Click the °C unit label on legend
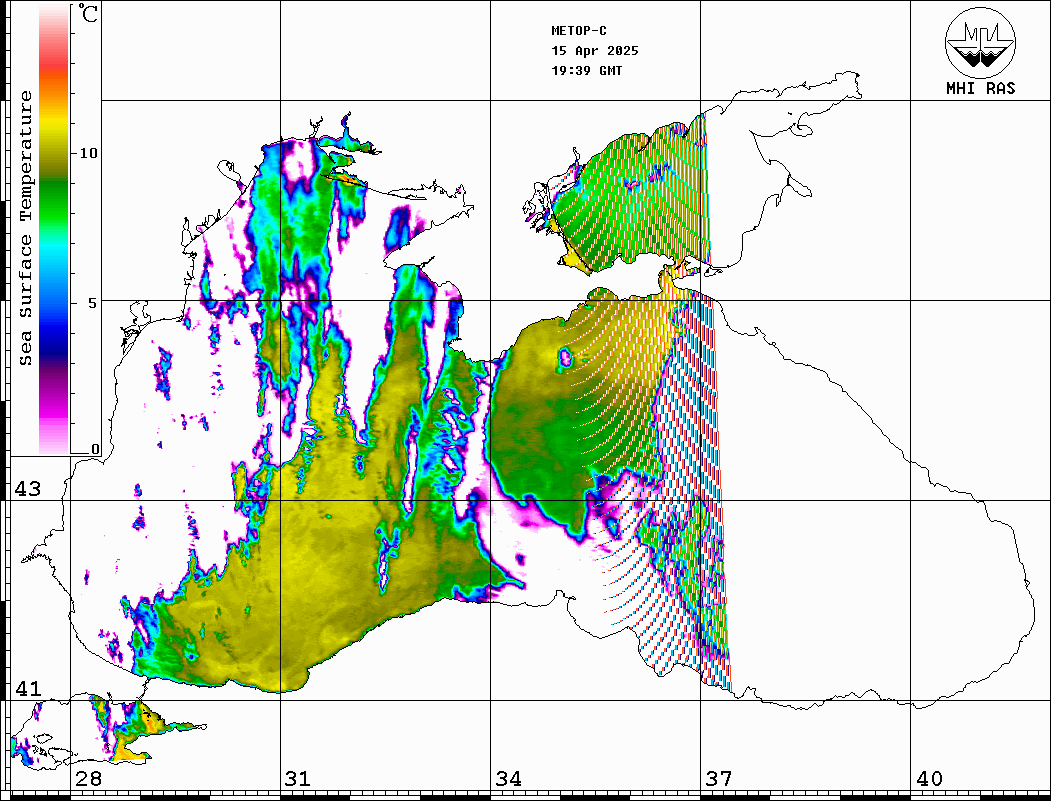Viewport: 1051px width, 801px height. (x=88, y=13)
